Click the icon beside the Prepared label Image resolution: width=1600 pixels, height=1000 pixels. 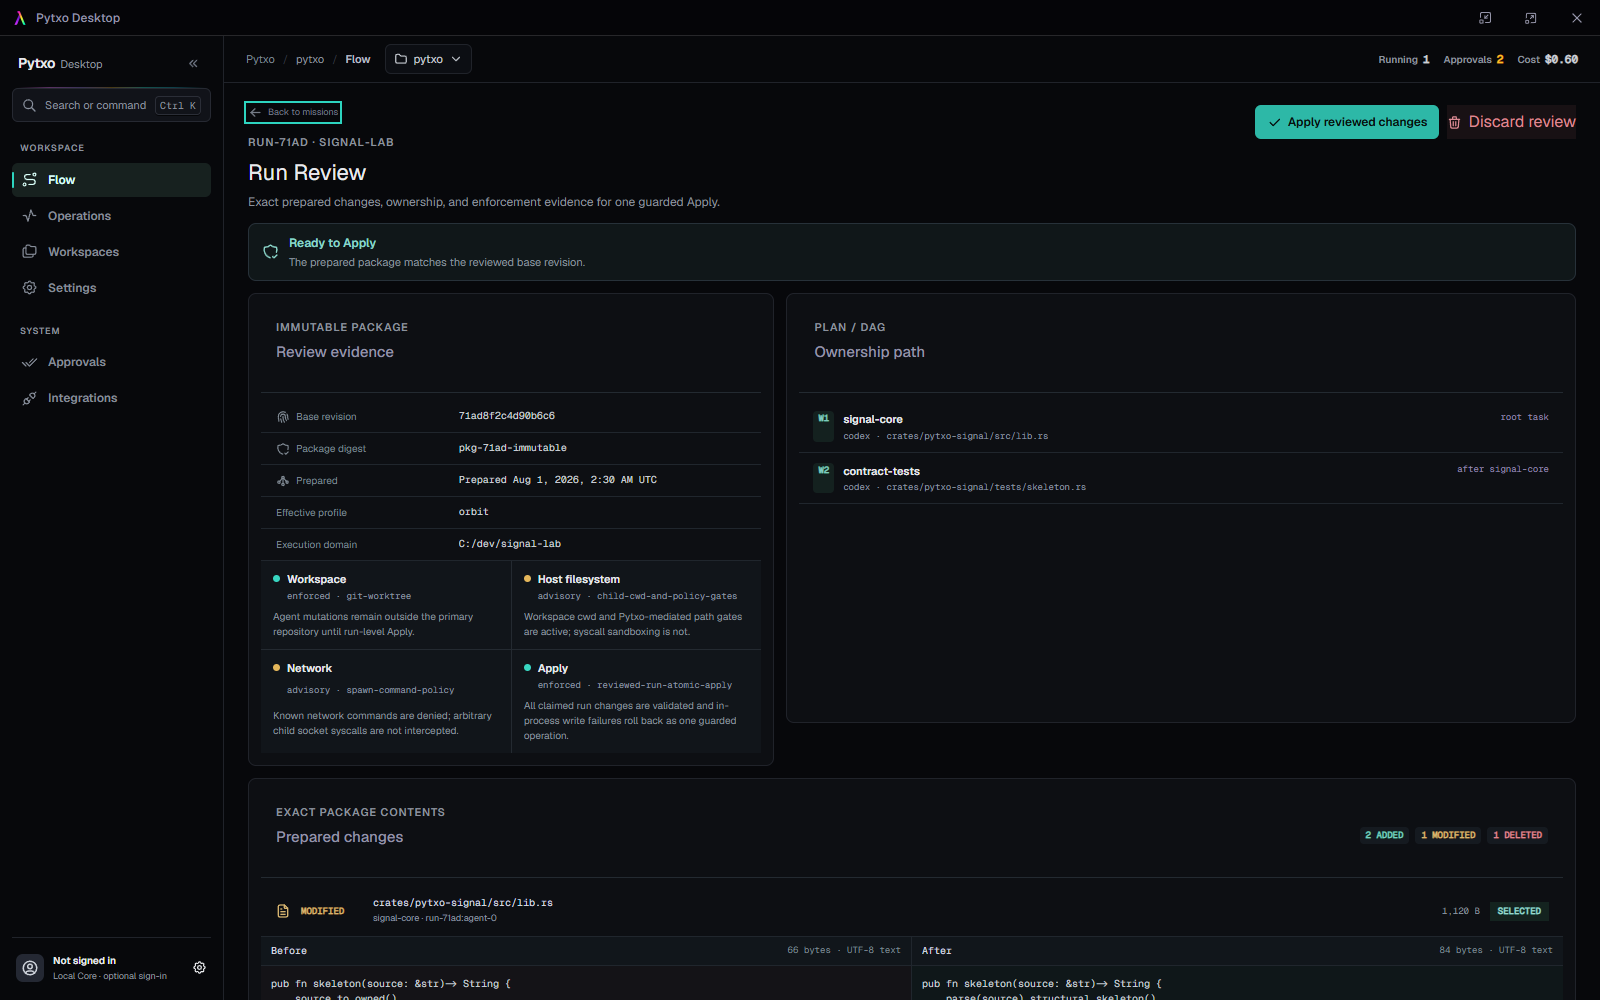283,481
